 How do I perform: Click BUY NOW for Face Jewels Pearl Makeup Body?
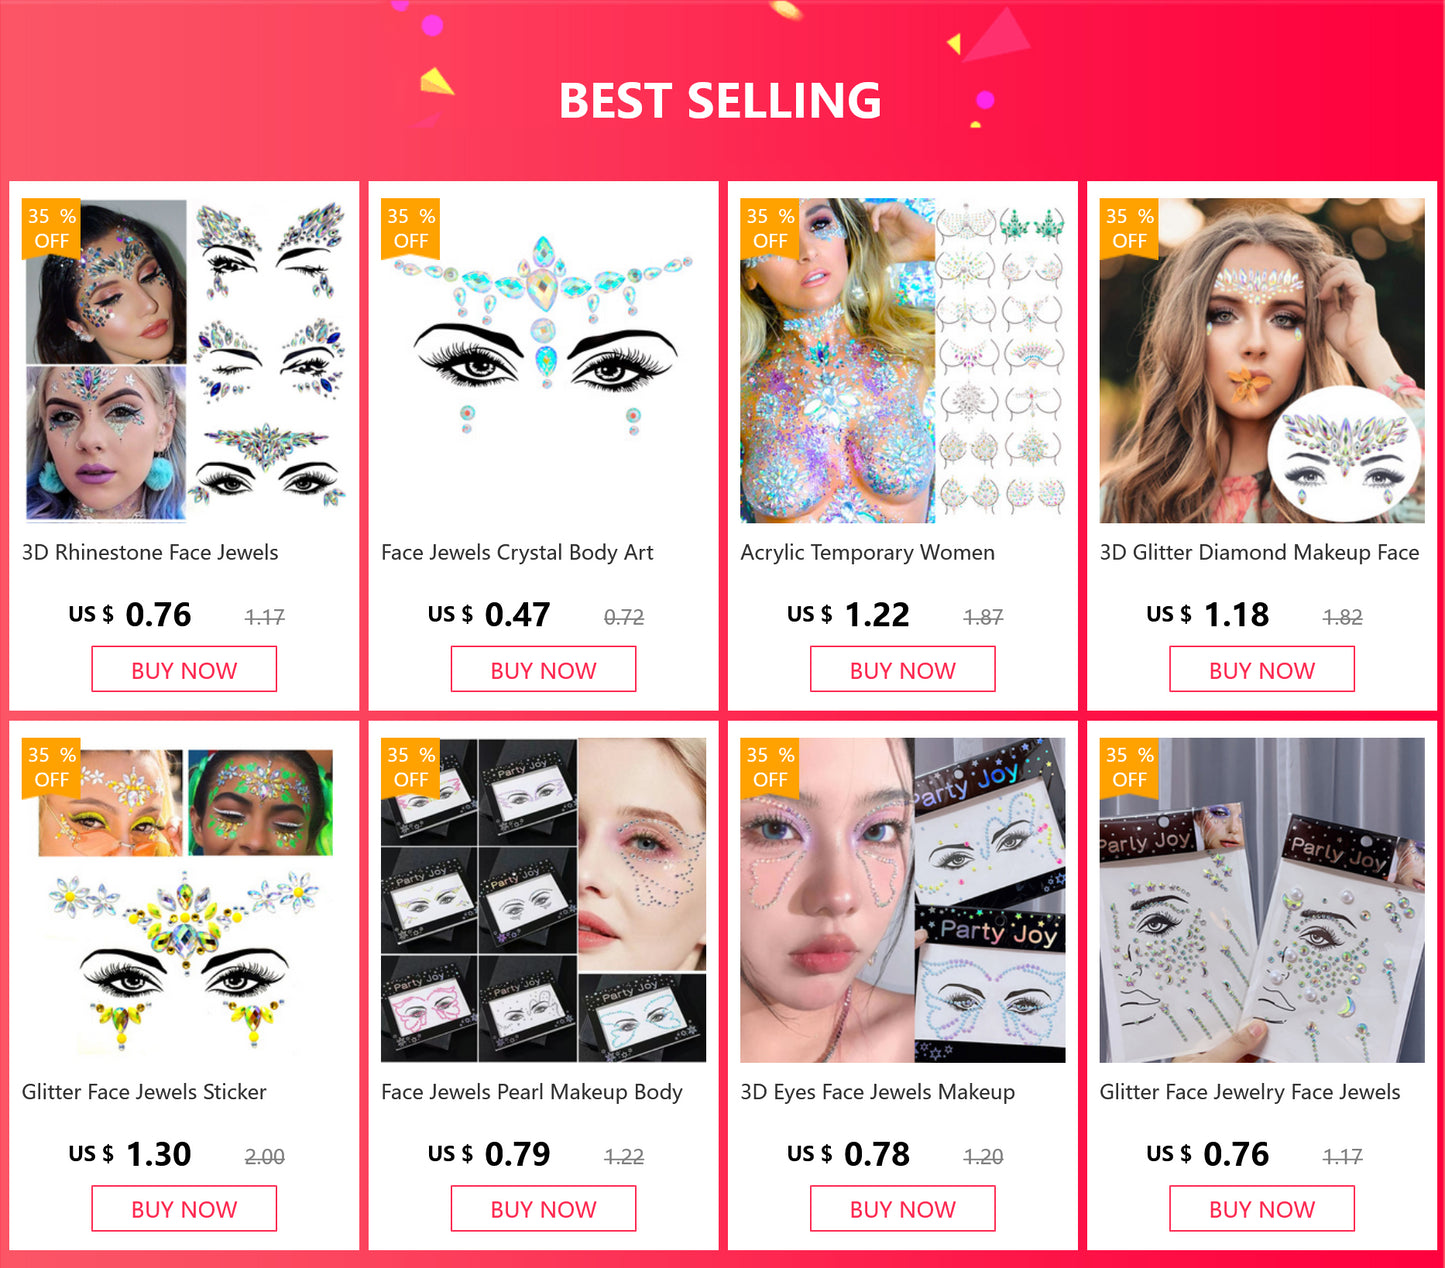point(543,1208)
